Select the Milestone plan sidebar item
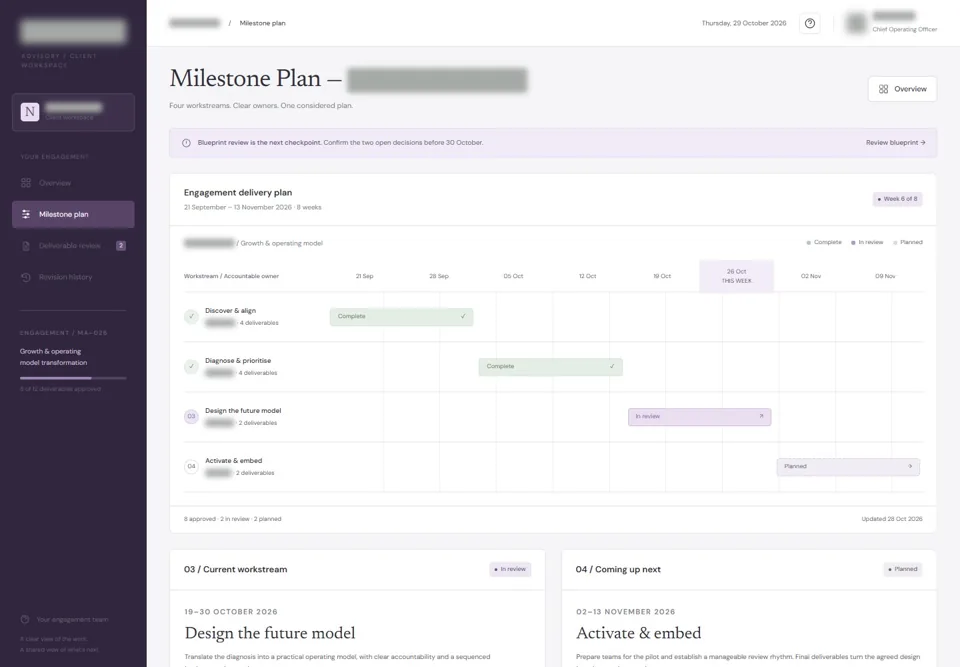The height and width of the screenshot is (667, 960). pyautogui.click(x=73, y=214)
